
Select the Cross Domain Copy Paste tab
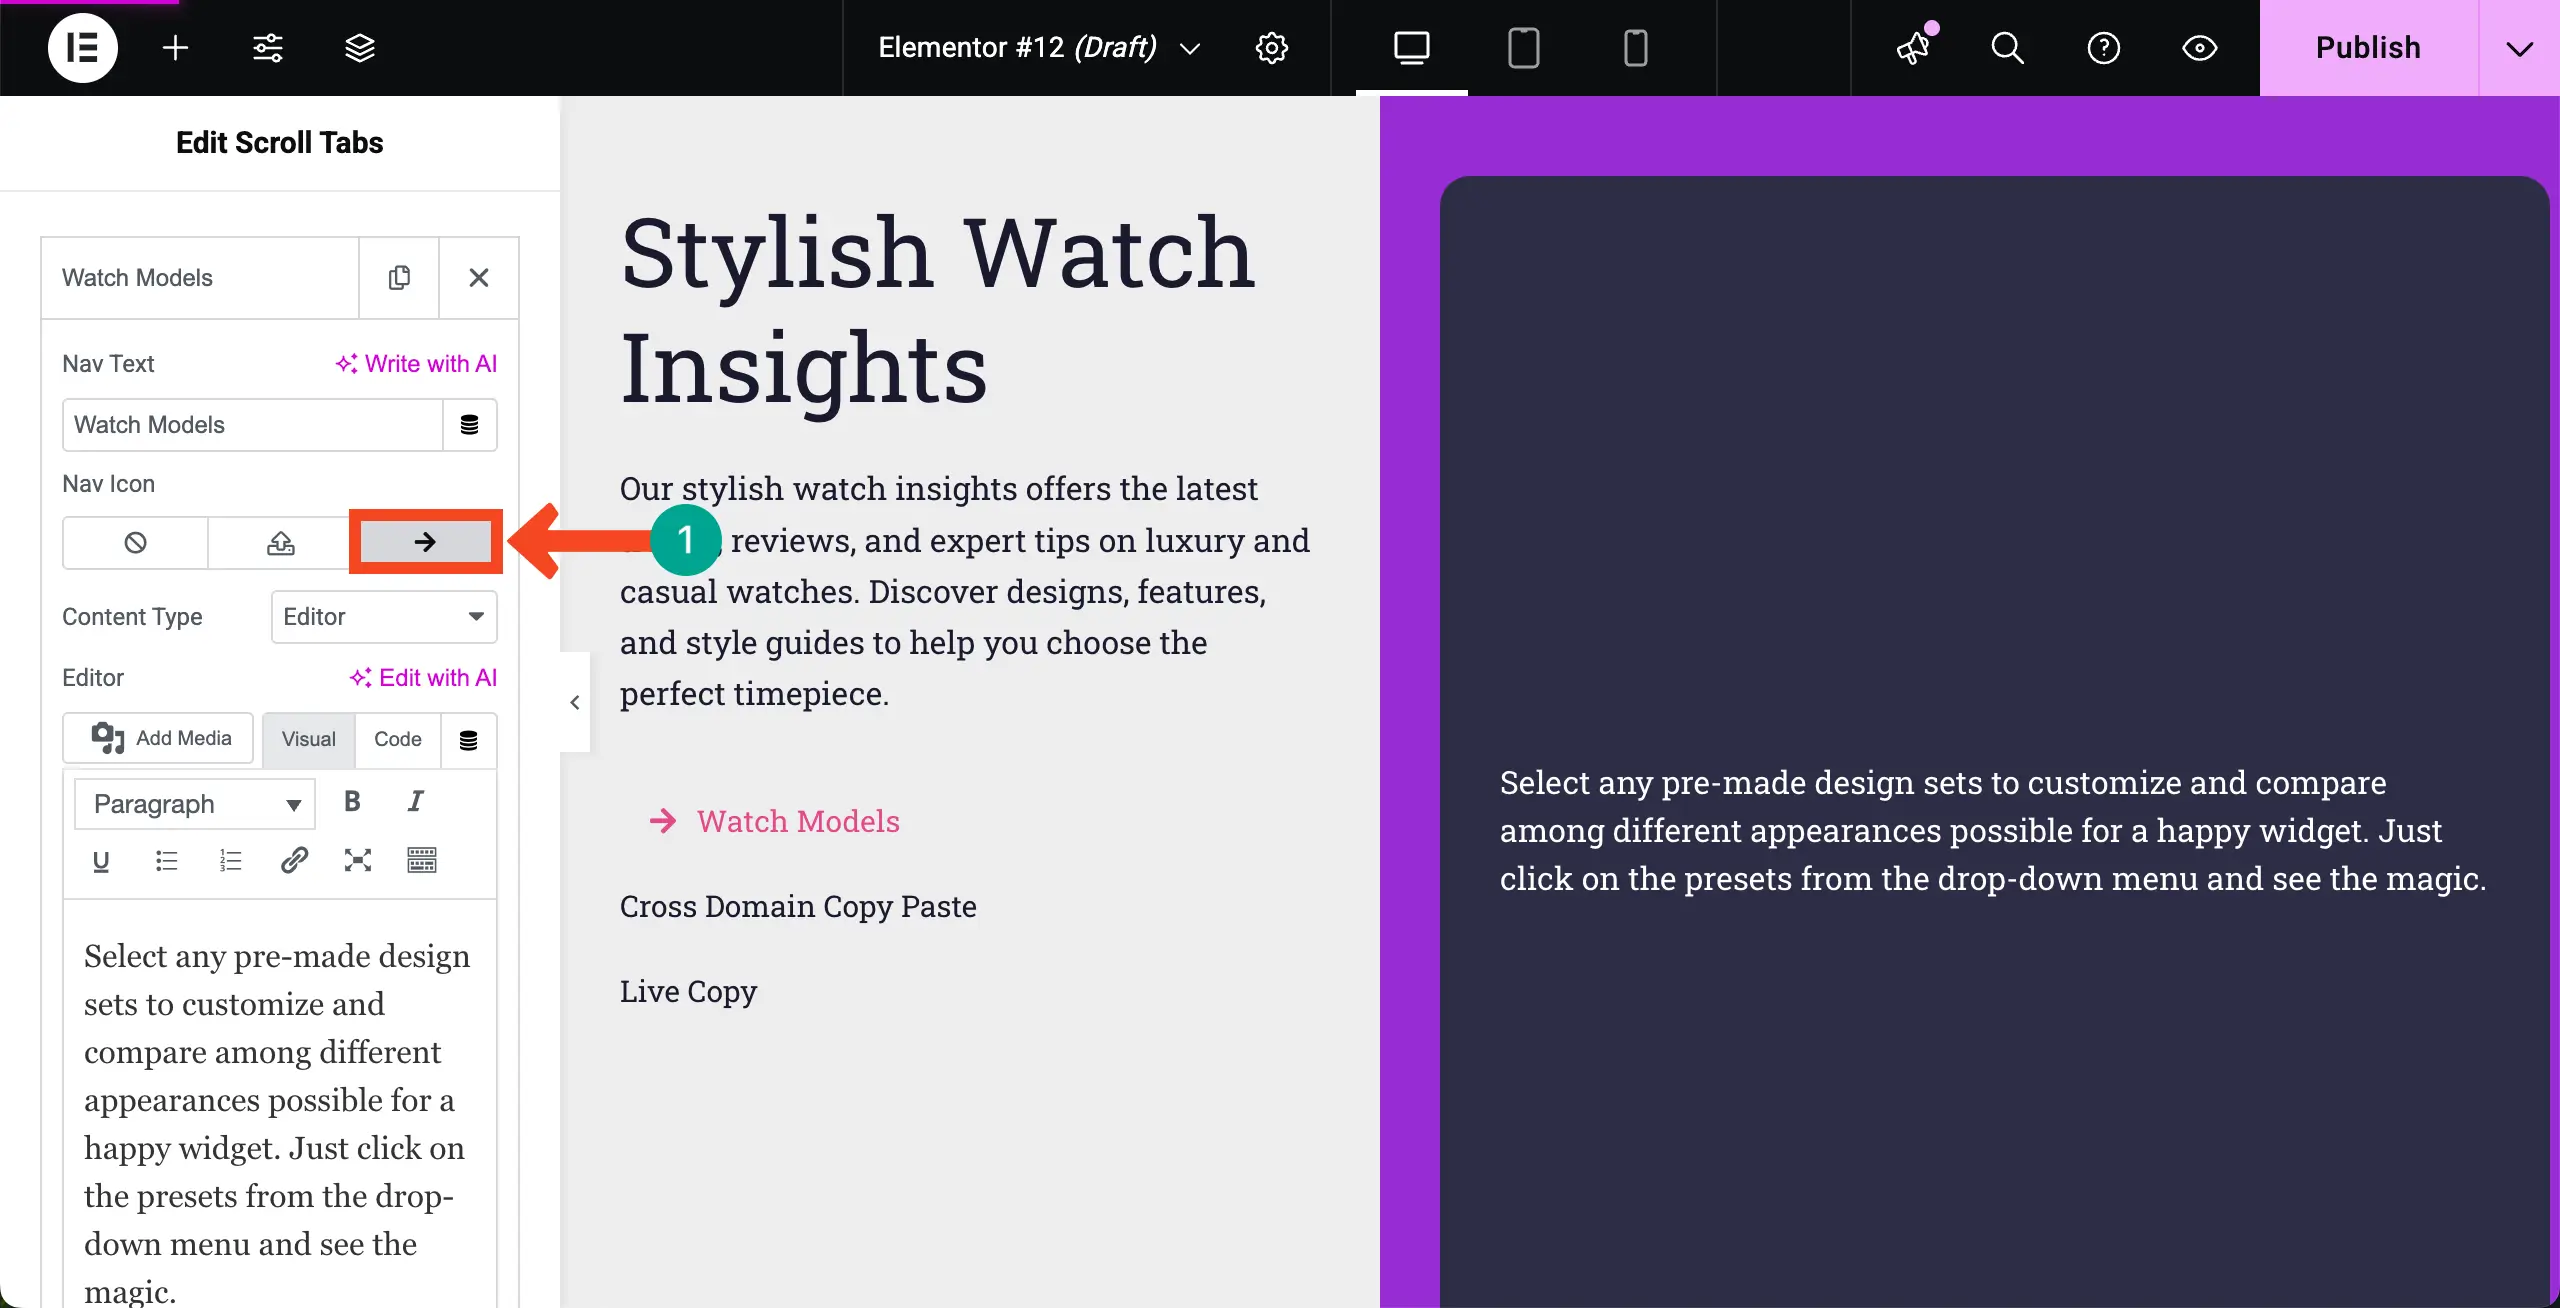(x=798, y=906)
